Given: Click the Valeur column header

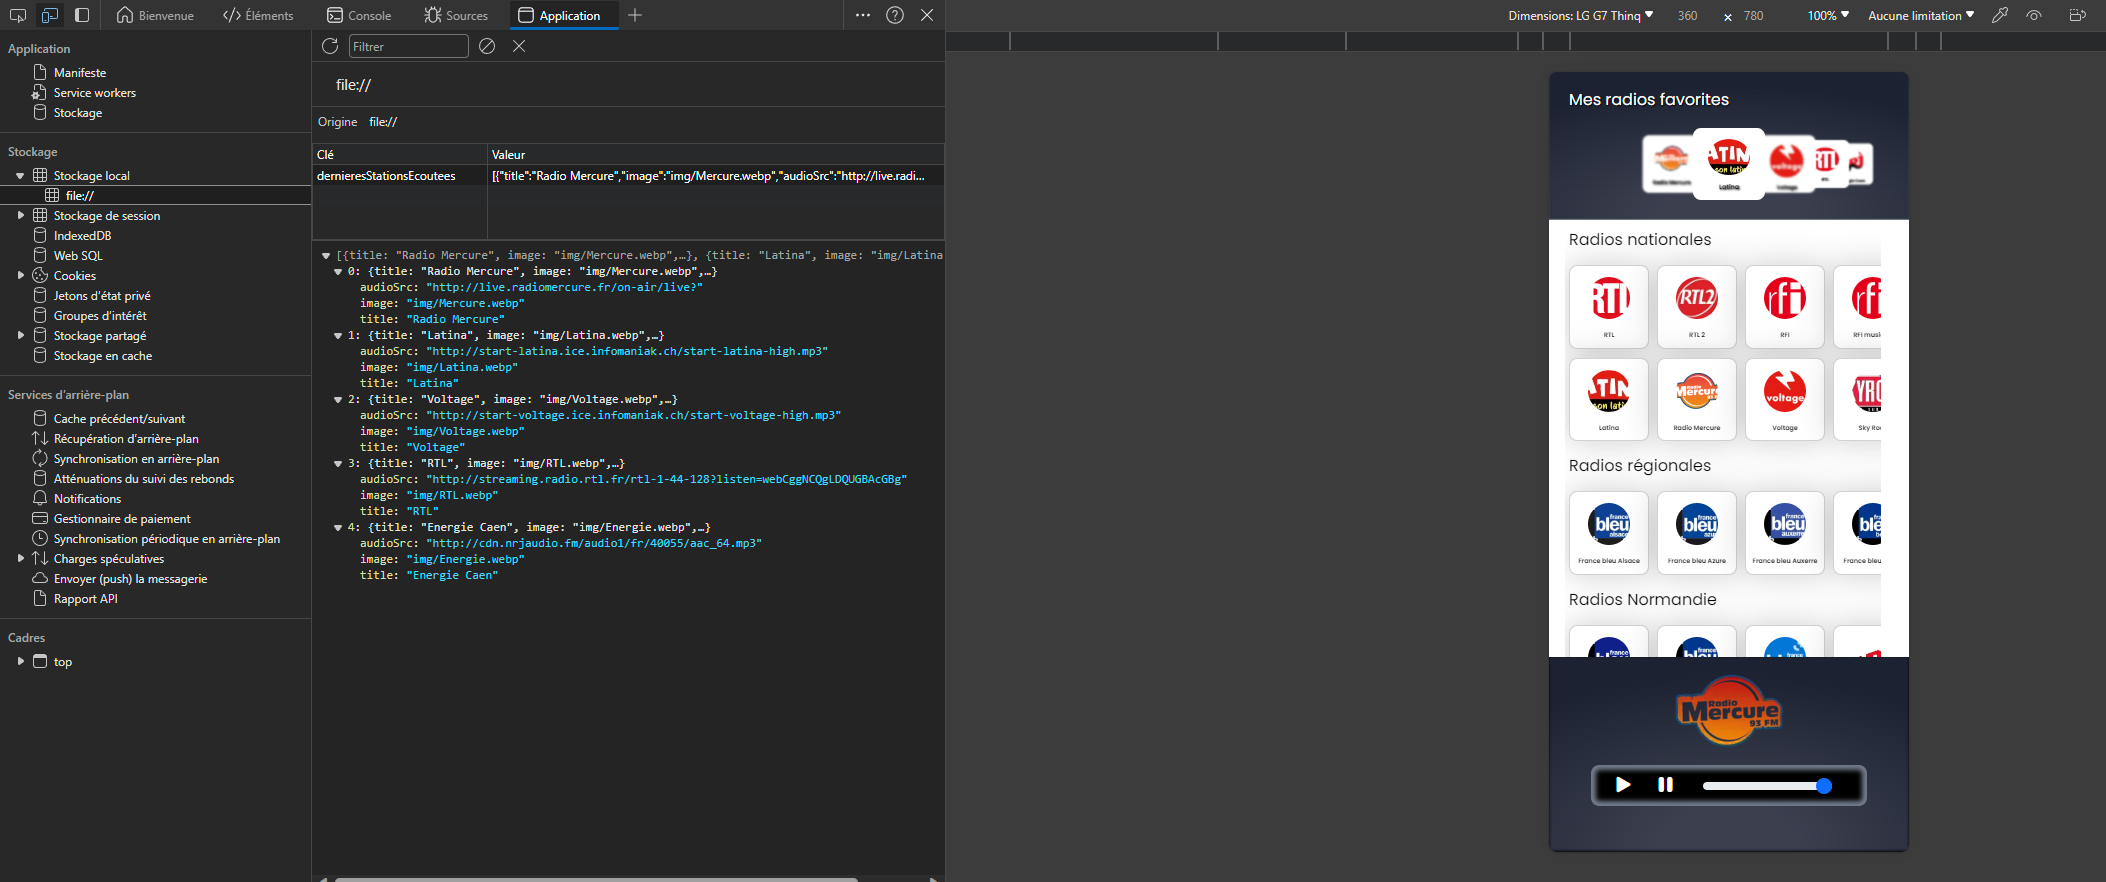Looking at the screenshot, I should pyautogui.click(x=716, y=154).
